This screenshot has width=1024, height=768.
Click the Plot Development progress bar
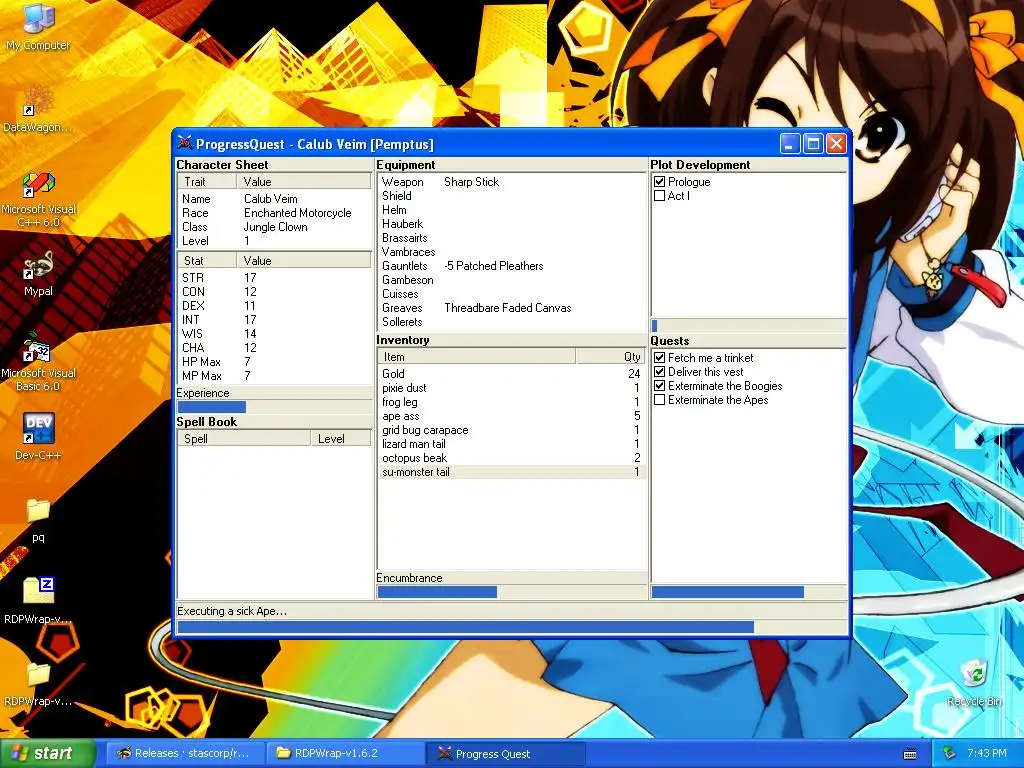[x=748, y=326]
